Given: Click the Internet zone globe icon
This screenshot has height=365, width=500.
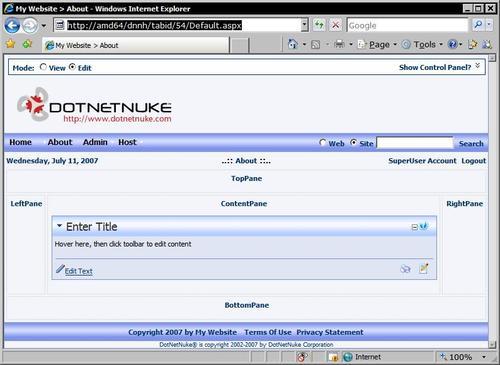Looking at the screenshot, I should [348, 357].
